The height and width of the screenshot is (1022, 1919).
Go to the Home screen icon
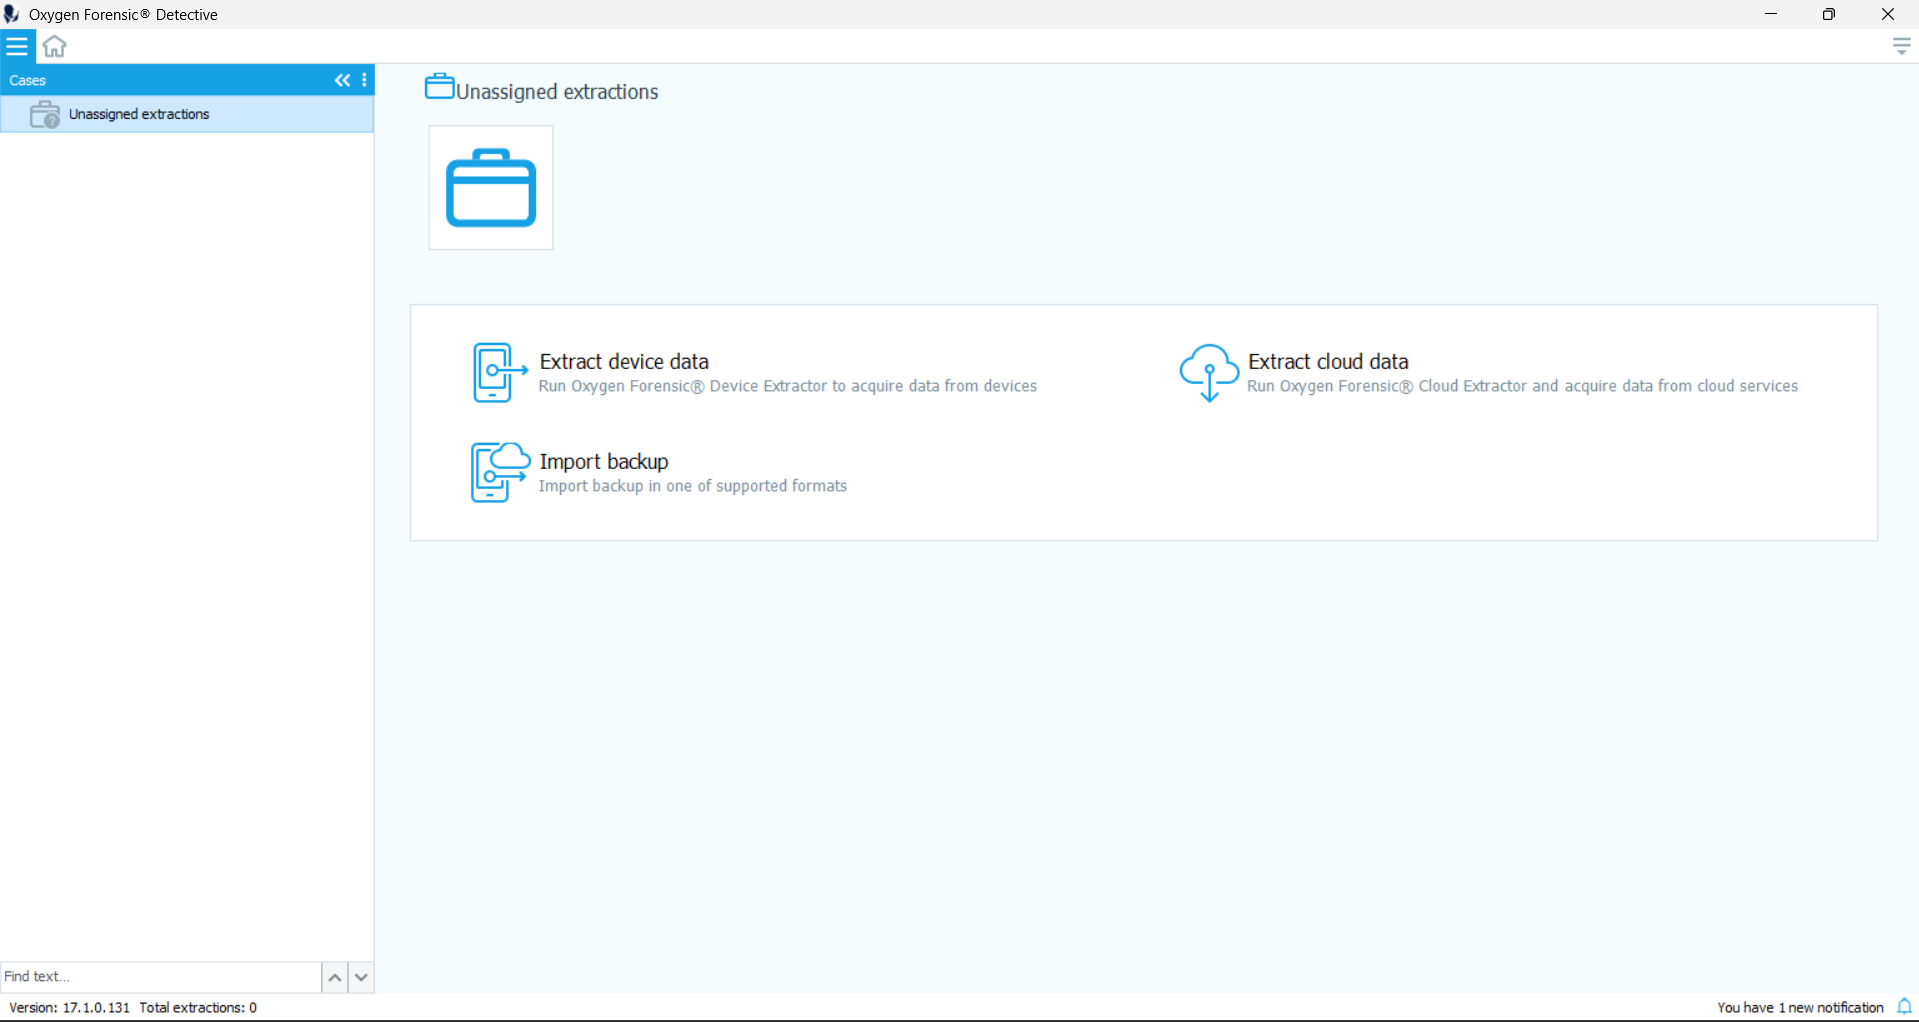click(55, 46)
